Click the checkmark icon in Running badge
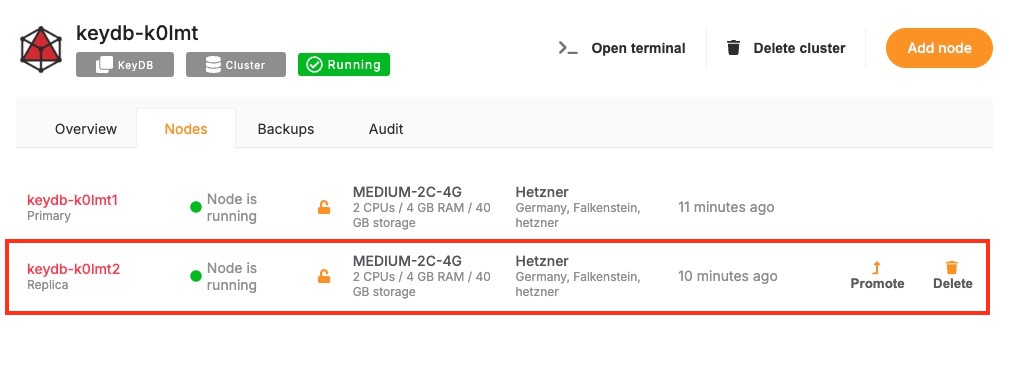Screen dimensions: 1009x373 tap(314, 65)
